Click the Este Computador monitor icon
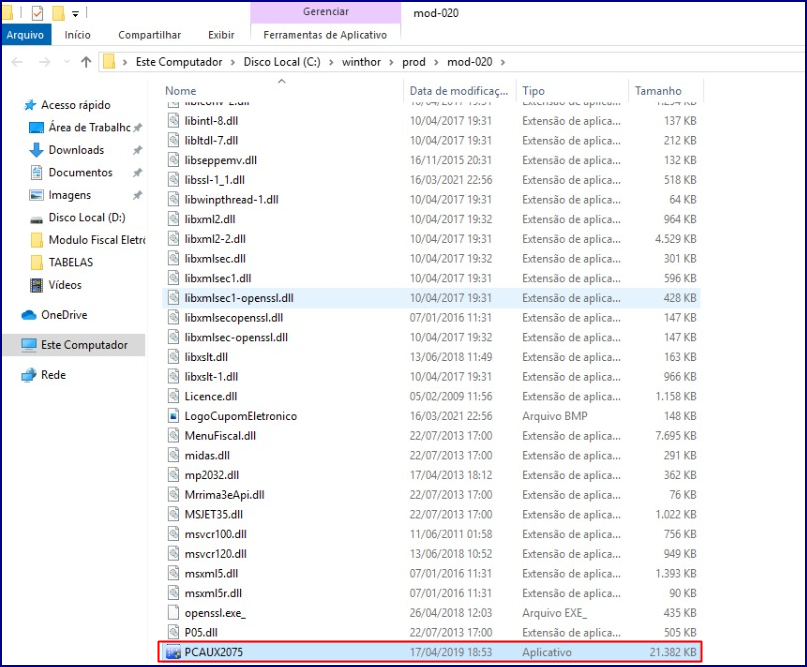807x667 pixels. (x=29, y=345)
